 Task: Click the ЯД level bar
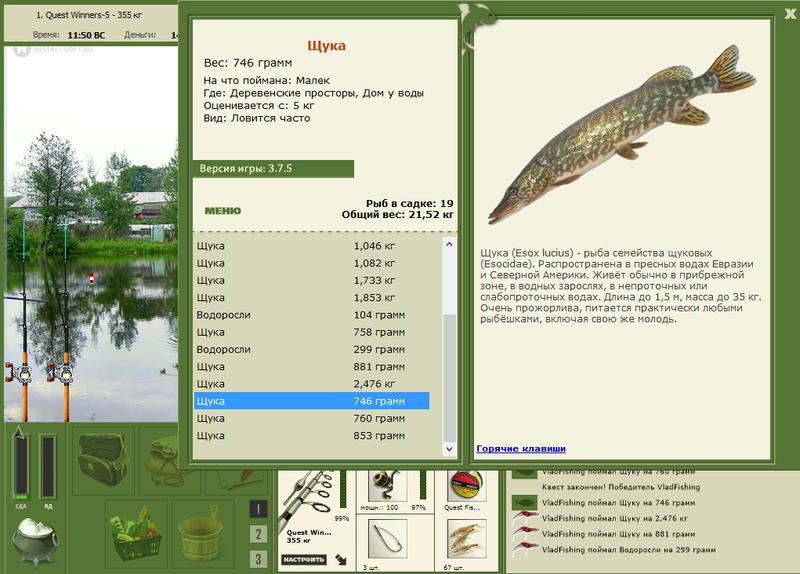(x=48, y=467)
